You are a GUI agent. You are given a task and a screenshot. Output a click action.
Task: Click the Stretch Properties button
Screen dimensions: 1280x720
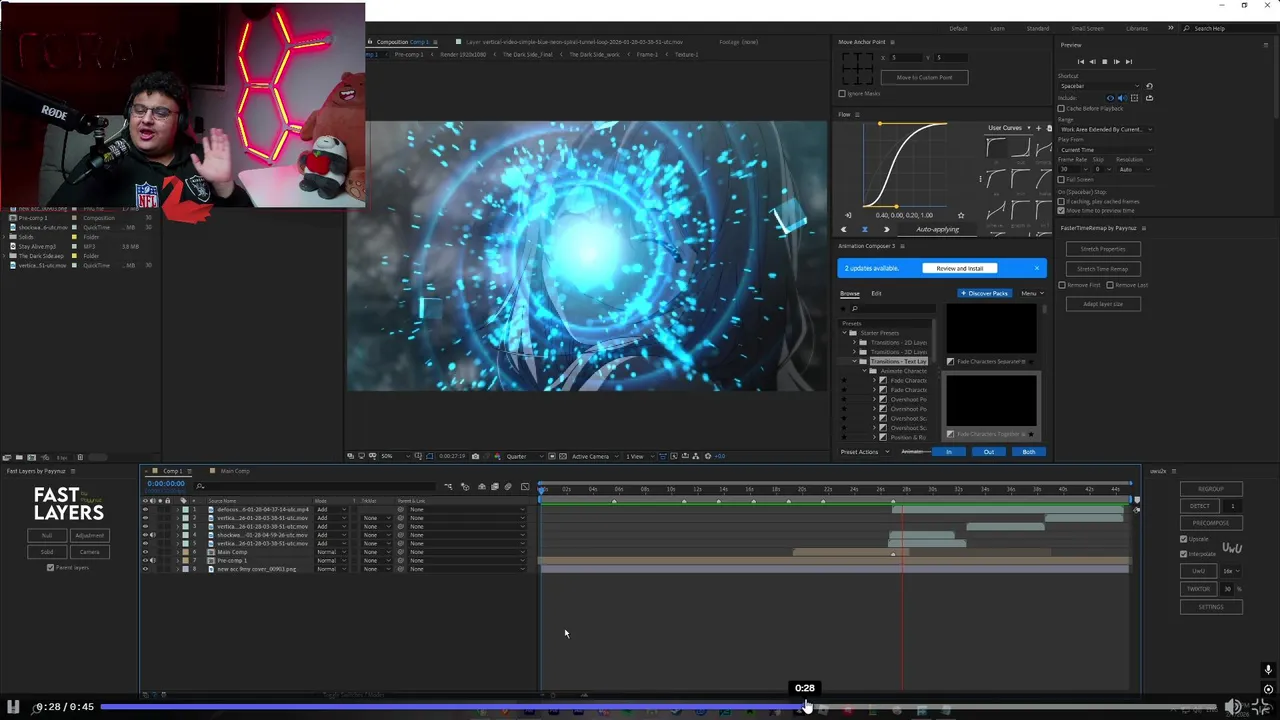coord(1103,249)
